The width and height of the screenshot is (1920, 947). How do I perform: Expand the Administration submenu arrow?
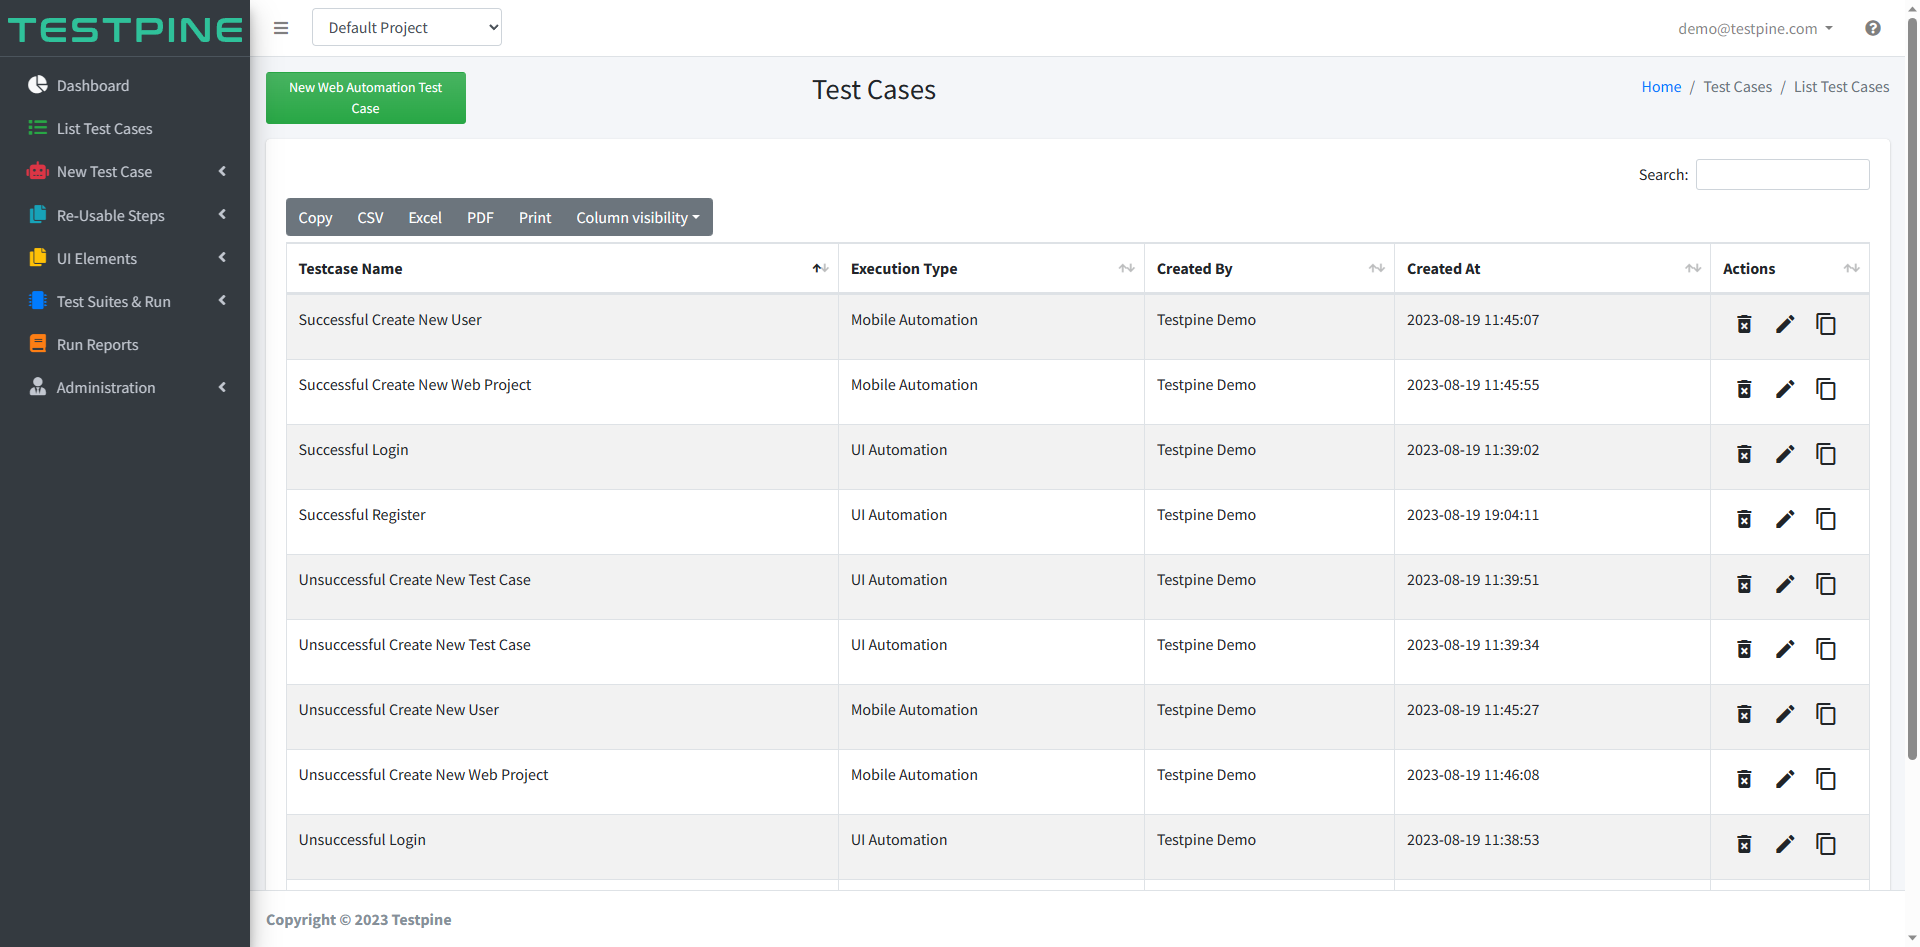[x=222, y=387]
